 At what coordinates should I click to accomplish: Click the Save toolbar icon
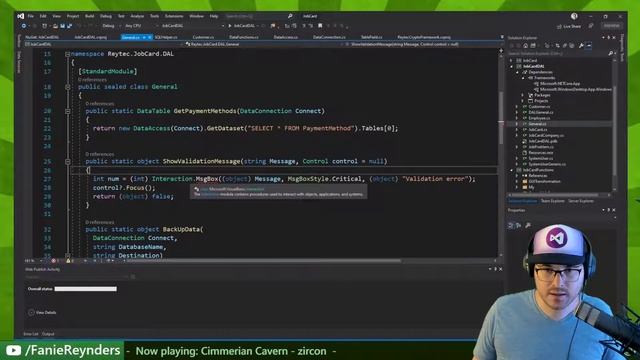(x=62, y=26)
